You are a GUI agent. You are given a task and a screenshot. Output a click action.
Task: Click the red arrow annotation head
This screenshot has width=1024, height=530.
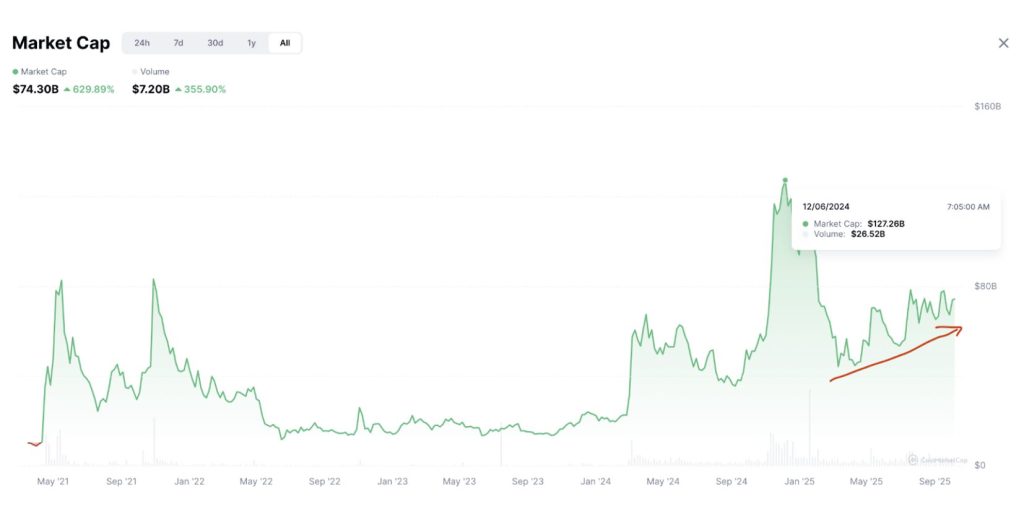[958, 329]
